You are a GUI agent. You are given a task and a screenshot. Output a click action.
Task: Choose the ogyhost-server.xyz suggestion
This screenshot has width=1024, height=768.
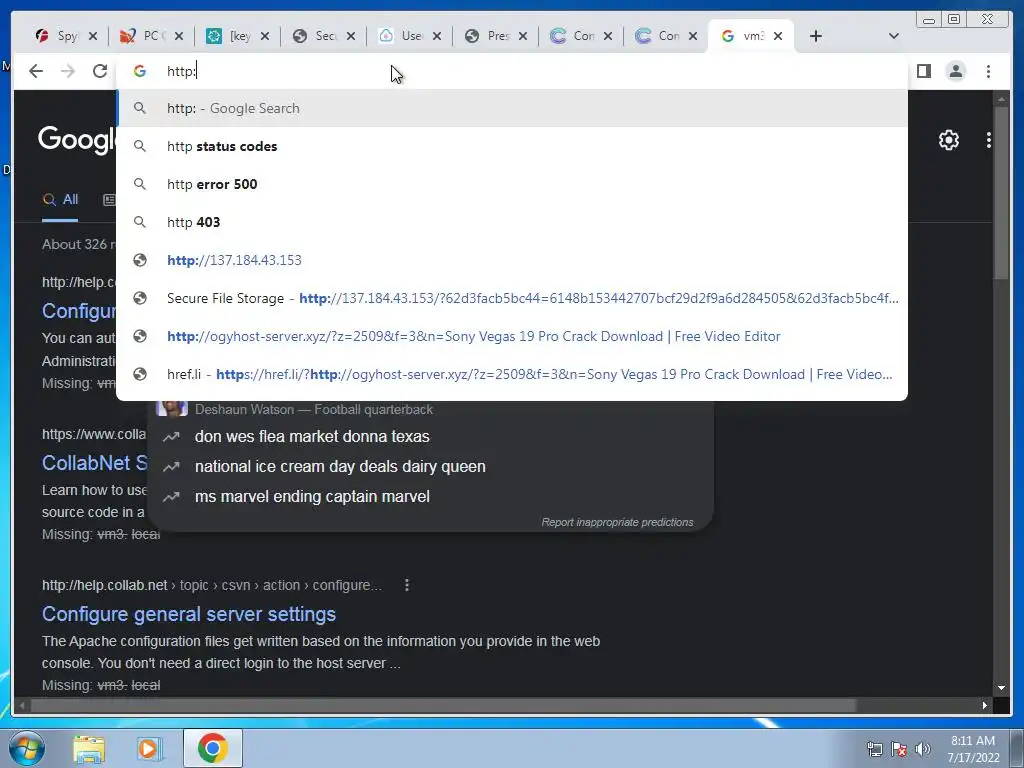click(511, 336)
